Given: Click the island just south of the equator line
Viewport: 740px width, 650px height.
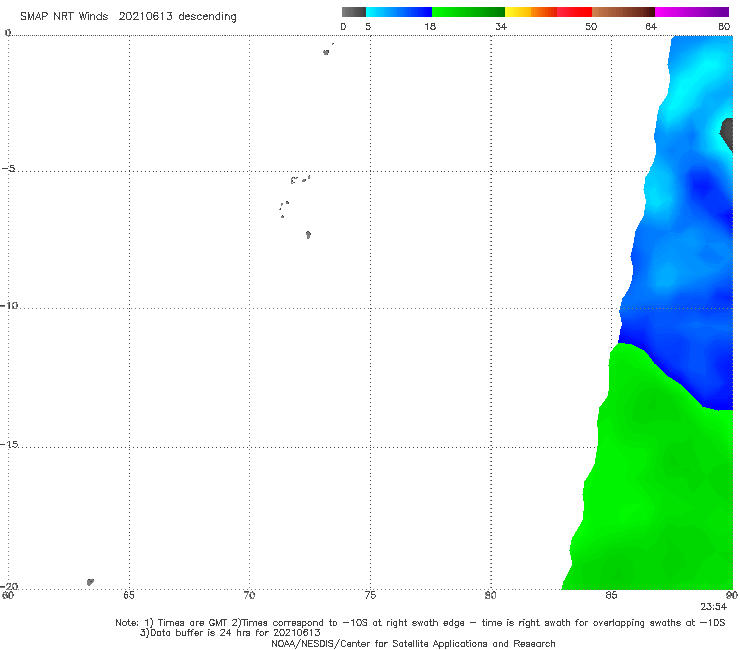Looking at the screenshot, I should coord(326,52).
